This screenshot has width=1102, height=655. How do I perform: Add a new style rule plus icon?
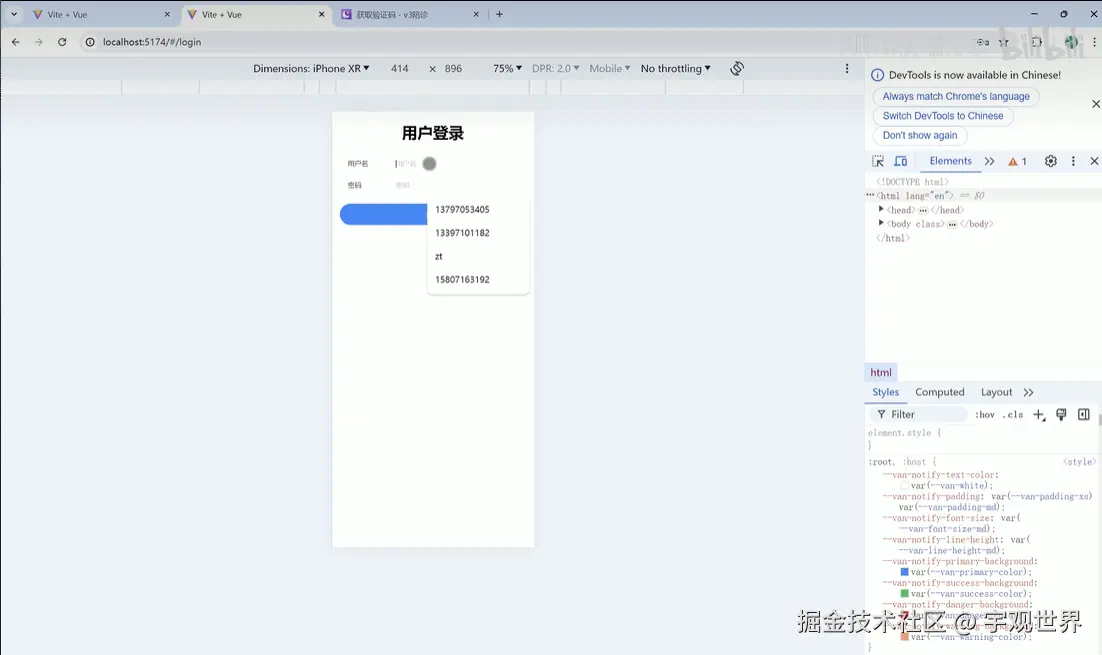(x=1039, y=415)
